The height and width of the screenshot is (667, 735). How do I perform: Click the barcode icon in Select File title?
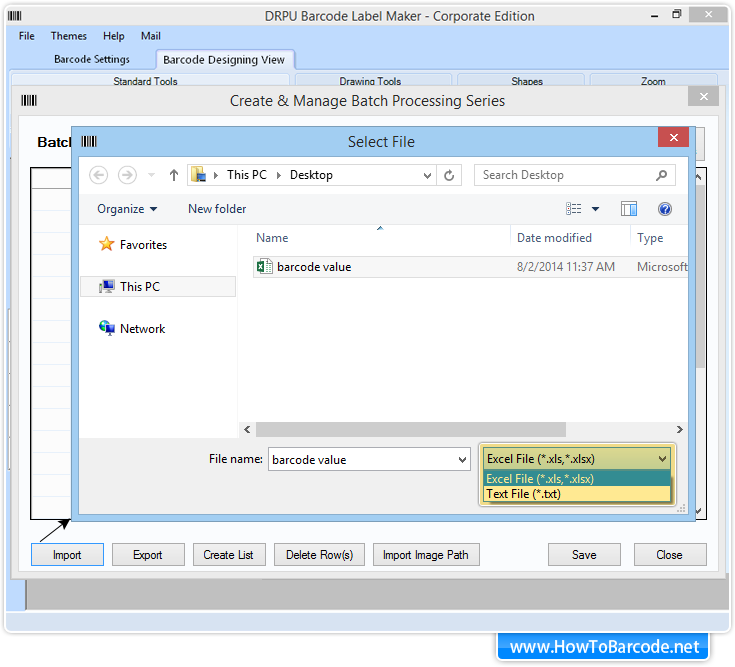click(x=89, y=141)
